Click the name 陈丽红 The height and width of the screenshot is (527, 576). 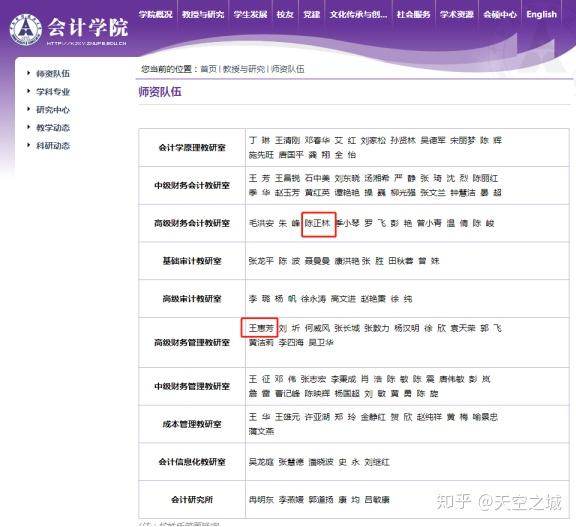(x=485, y=178)
